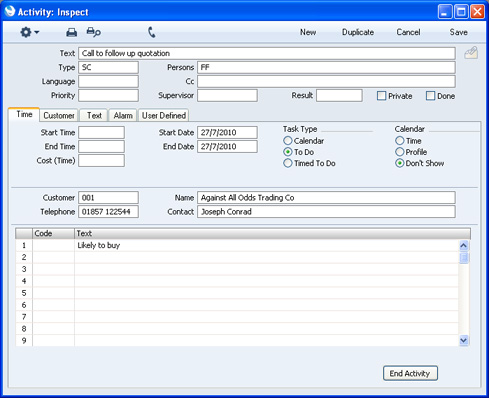This screenshot has width=489, height=398.
Task: Switch to the Alarm tab
Action: [123, 115]
